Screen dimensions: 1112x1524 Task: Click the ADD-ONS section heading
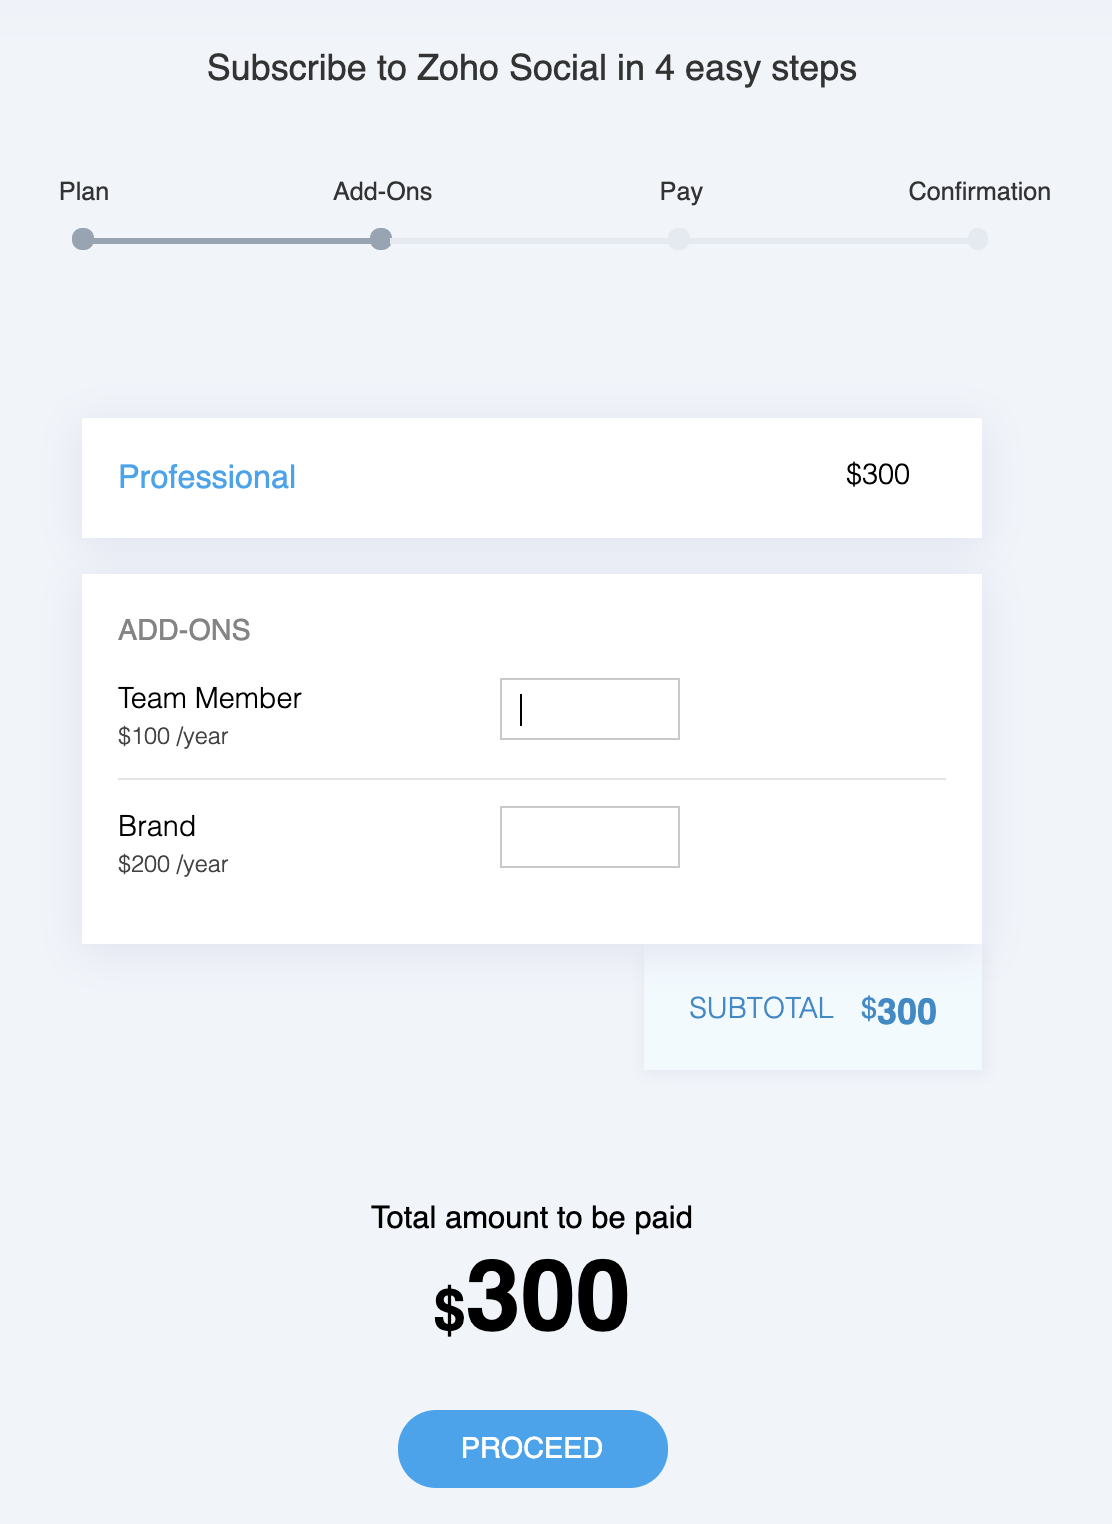coord(184,630)
